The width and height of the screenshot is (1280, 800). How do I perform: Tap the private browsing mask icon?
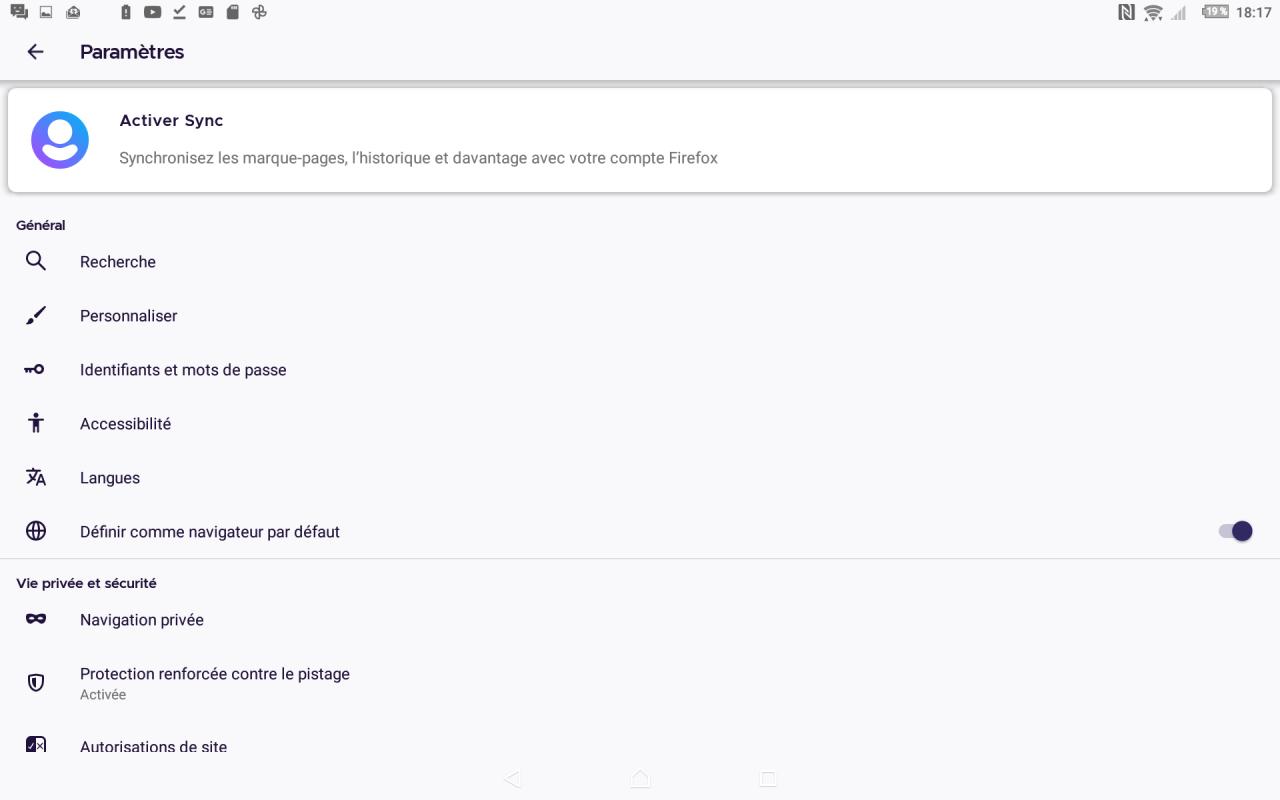coord(36,620)
